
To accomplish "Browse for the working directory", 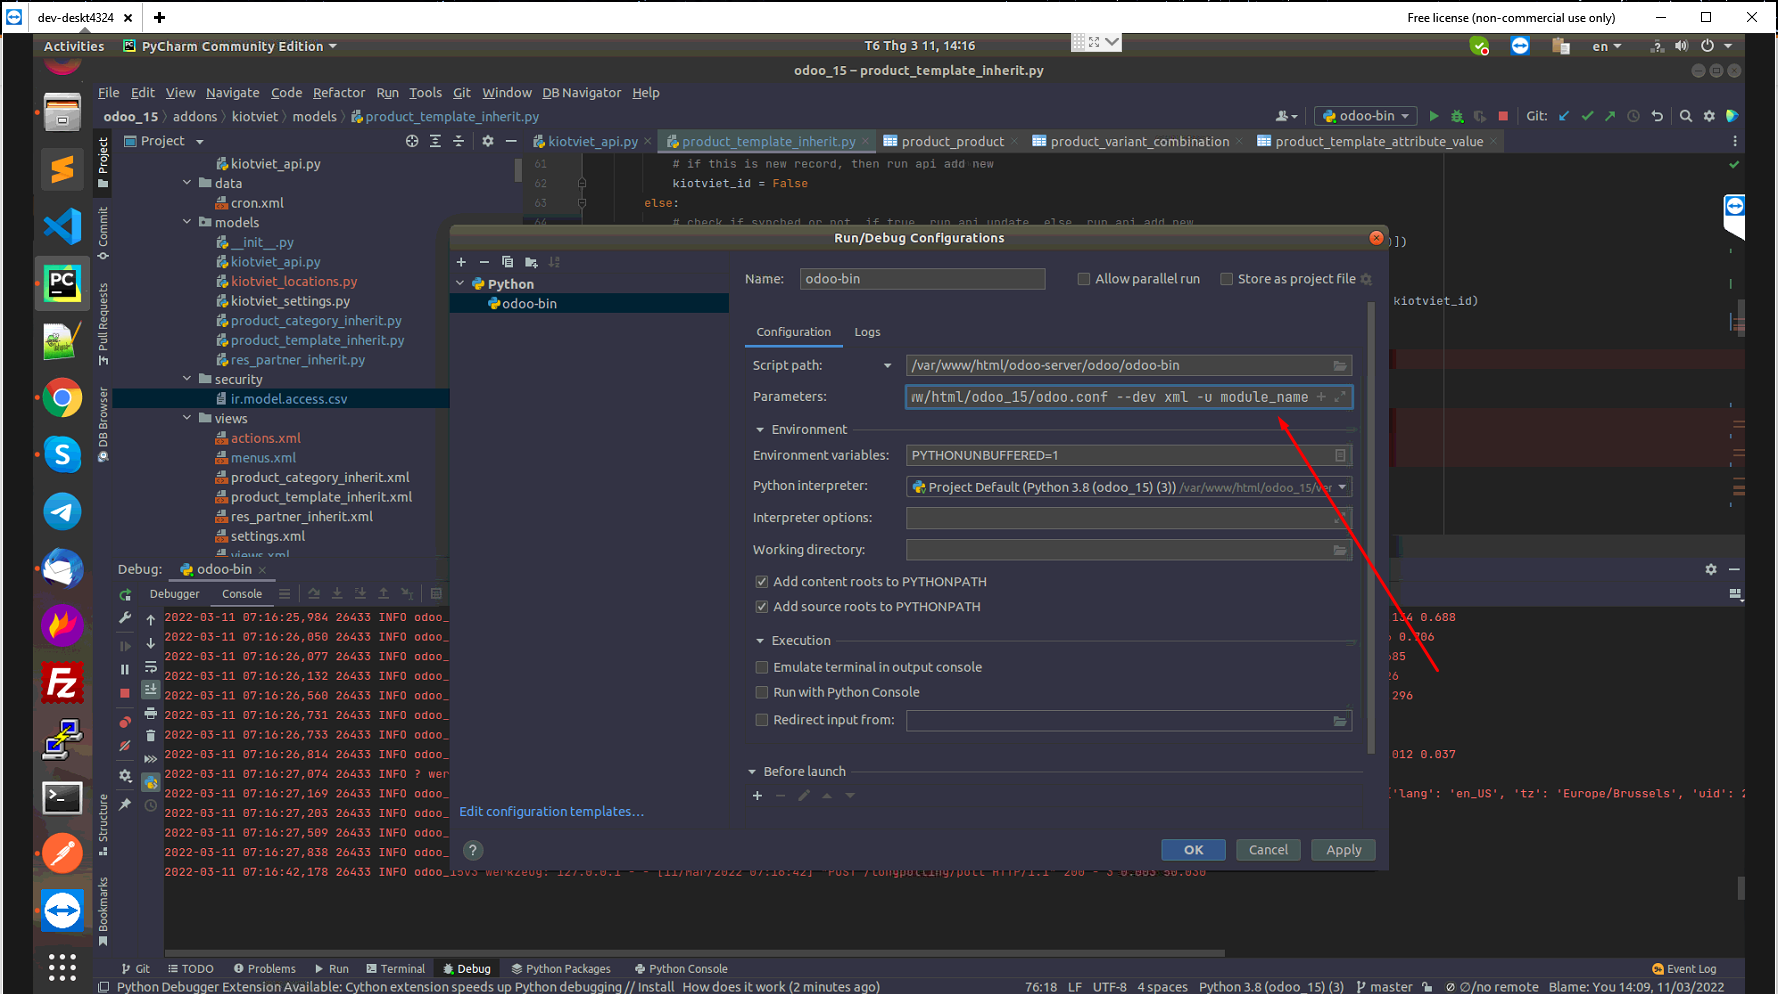I will coord(1340,550).
